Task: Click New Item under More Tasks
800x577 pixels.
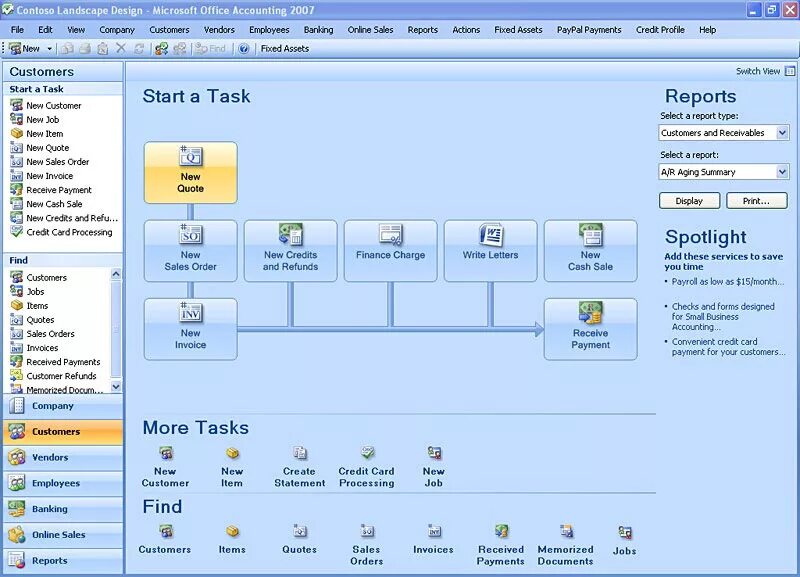Action: [232, 467]
